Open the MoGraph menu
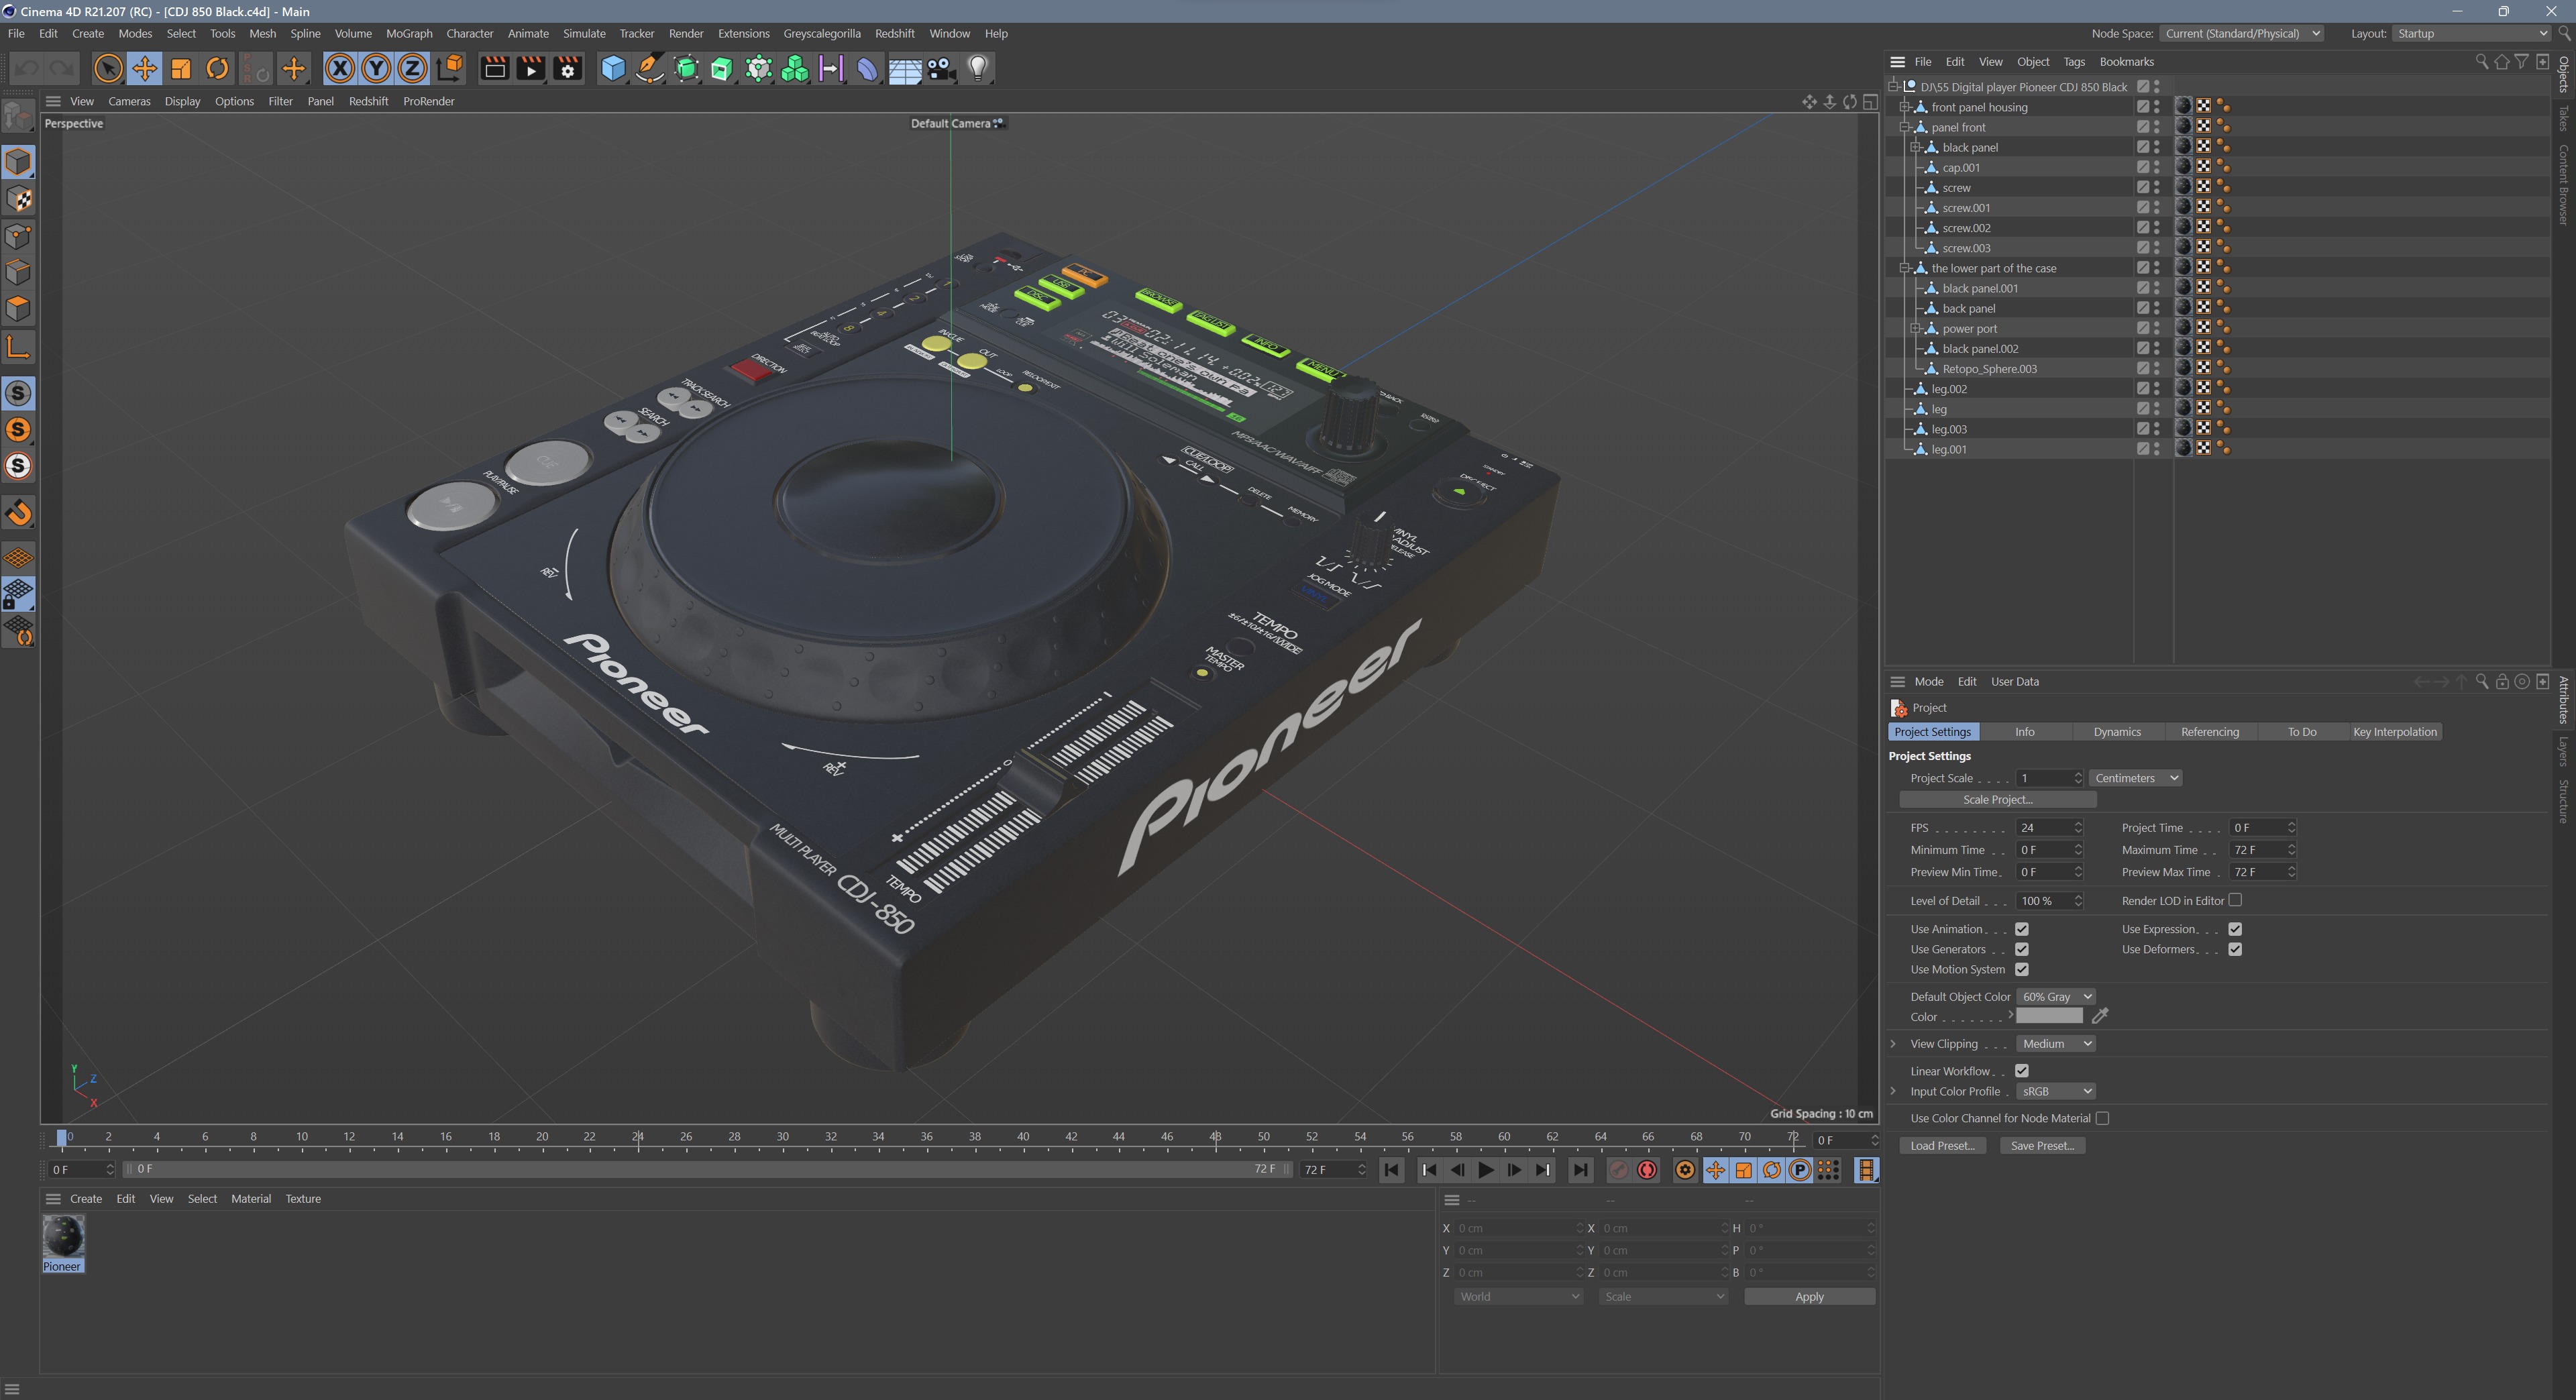The width and height of the screenshot is (2576, 1400). [409, 33]
